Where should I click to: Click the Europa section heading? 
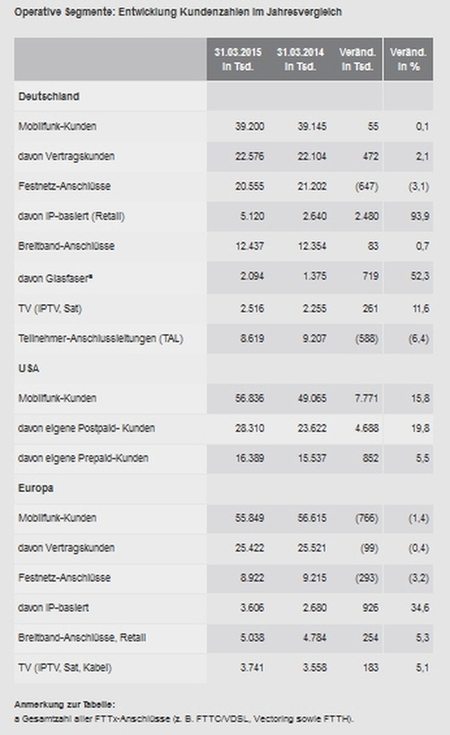click(36, 488)
